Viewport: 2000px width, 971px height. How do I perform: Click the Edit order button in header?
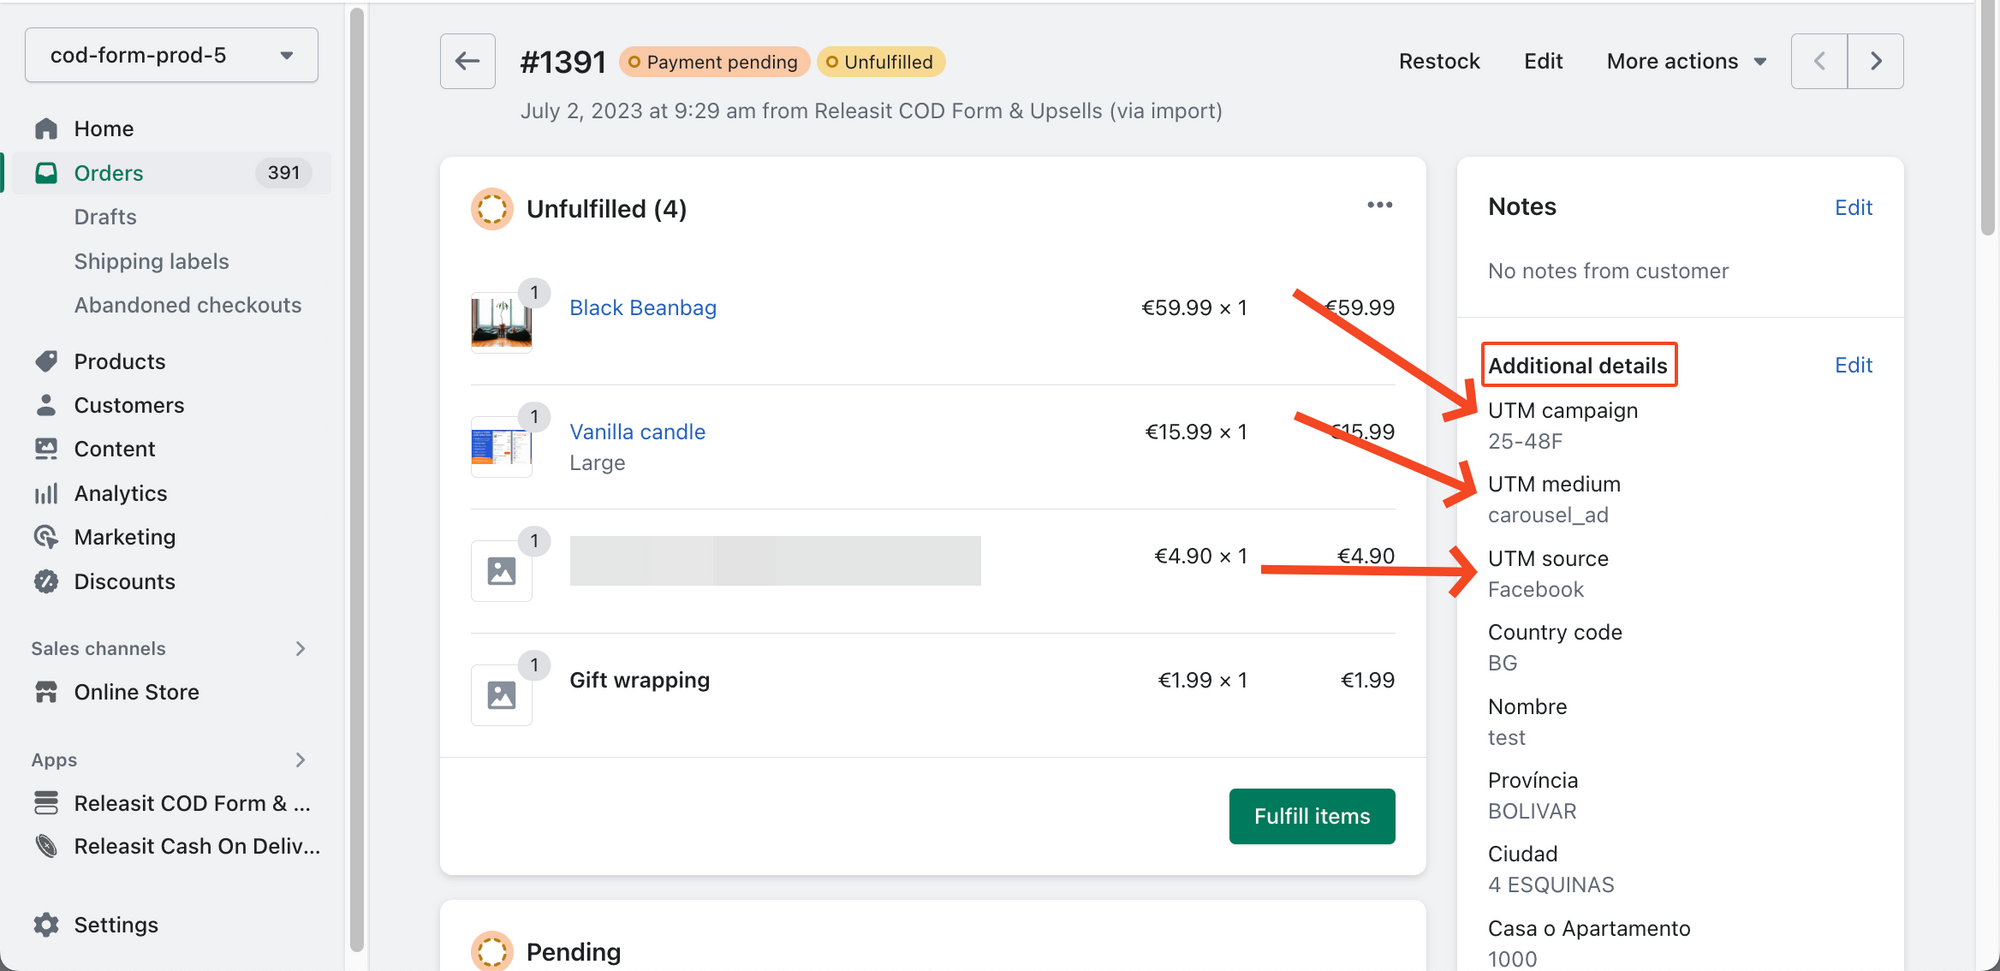(1543, 61)
